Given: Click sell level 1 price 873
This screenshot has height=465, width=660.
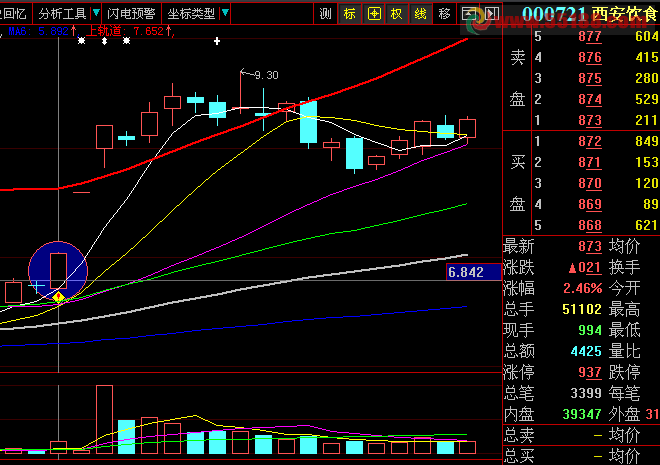Looking at the screenshot, I should tap(590, 121).
